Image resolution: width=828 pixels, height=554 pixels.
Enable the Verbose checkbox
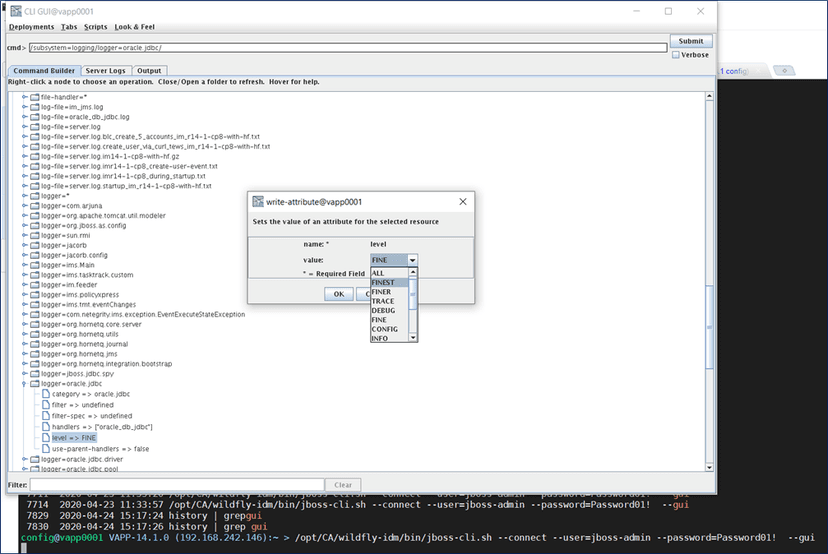coord(676,55)
